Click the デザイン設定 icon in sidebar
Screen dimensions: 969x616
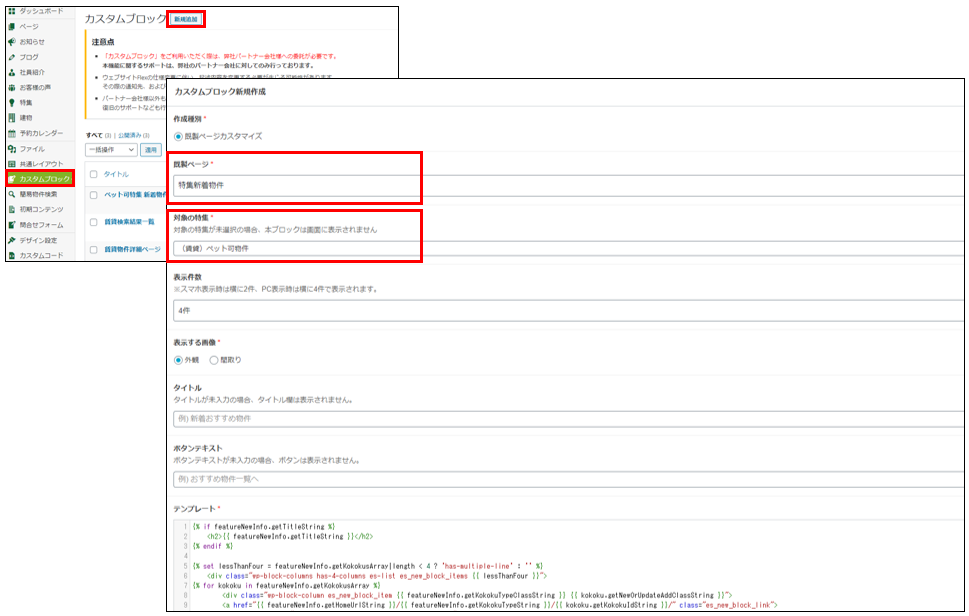coord(11,240)
